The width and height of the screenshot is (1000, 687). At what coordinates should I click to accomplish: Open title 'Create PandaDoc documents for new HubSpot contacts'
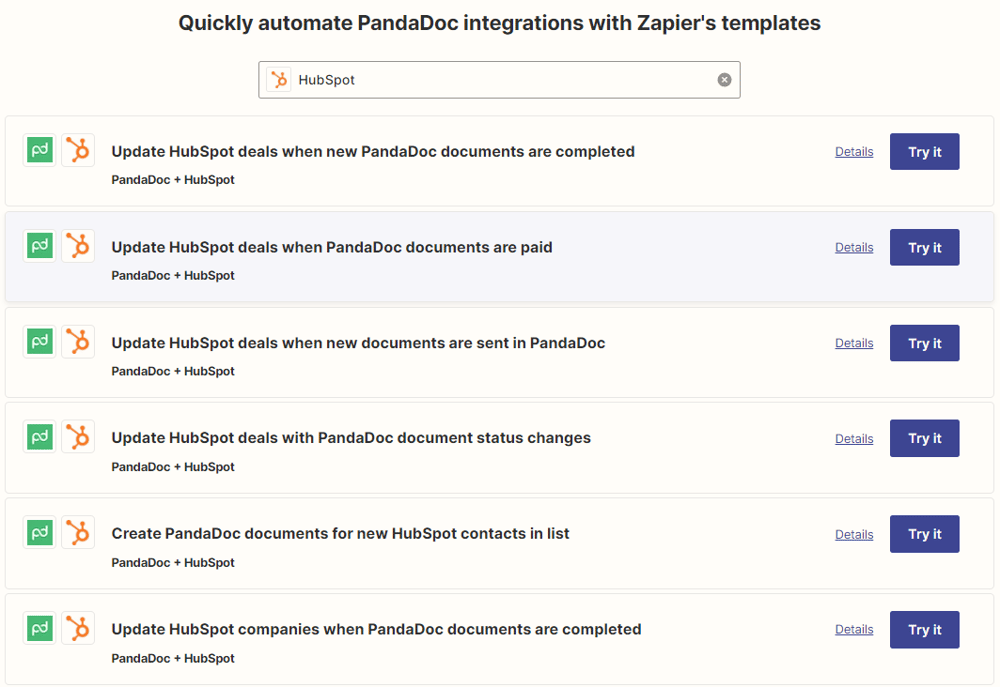[340, 534]
